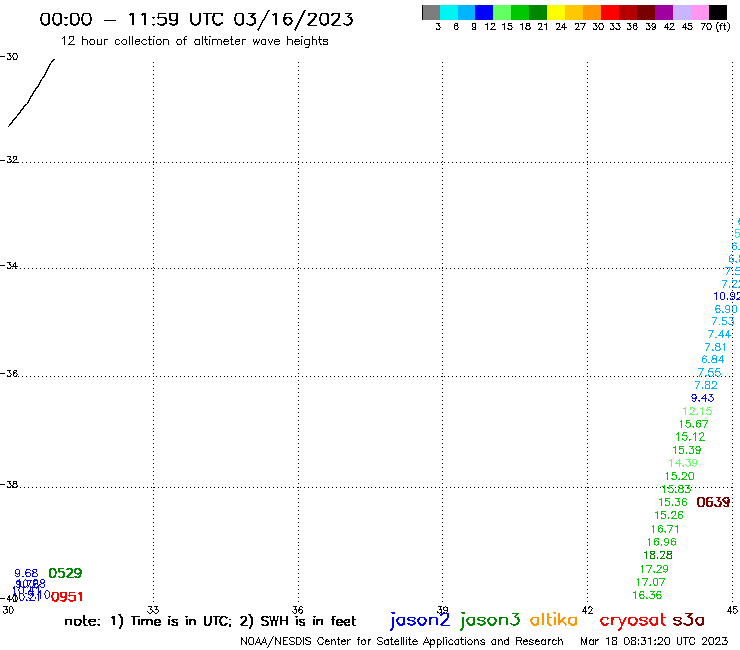Click the wave height value 16.96
The width and height of the screenshot is (740, 650).
(662, 542)
